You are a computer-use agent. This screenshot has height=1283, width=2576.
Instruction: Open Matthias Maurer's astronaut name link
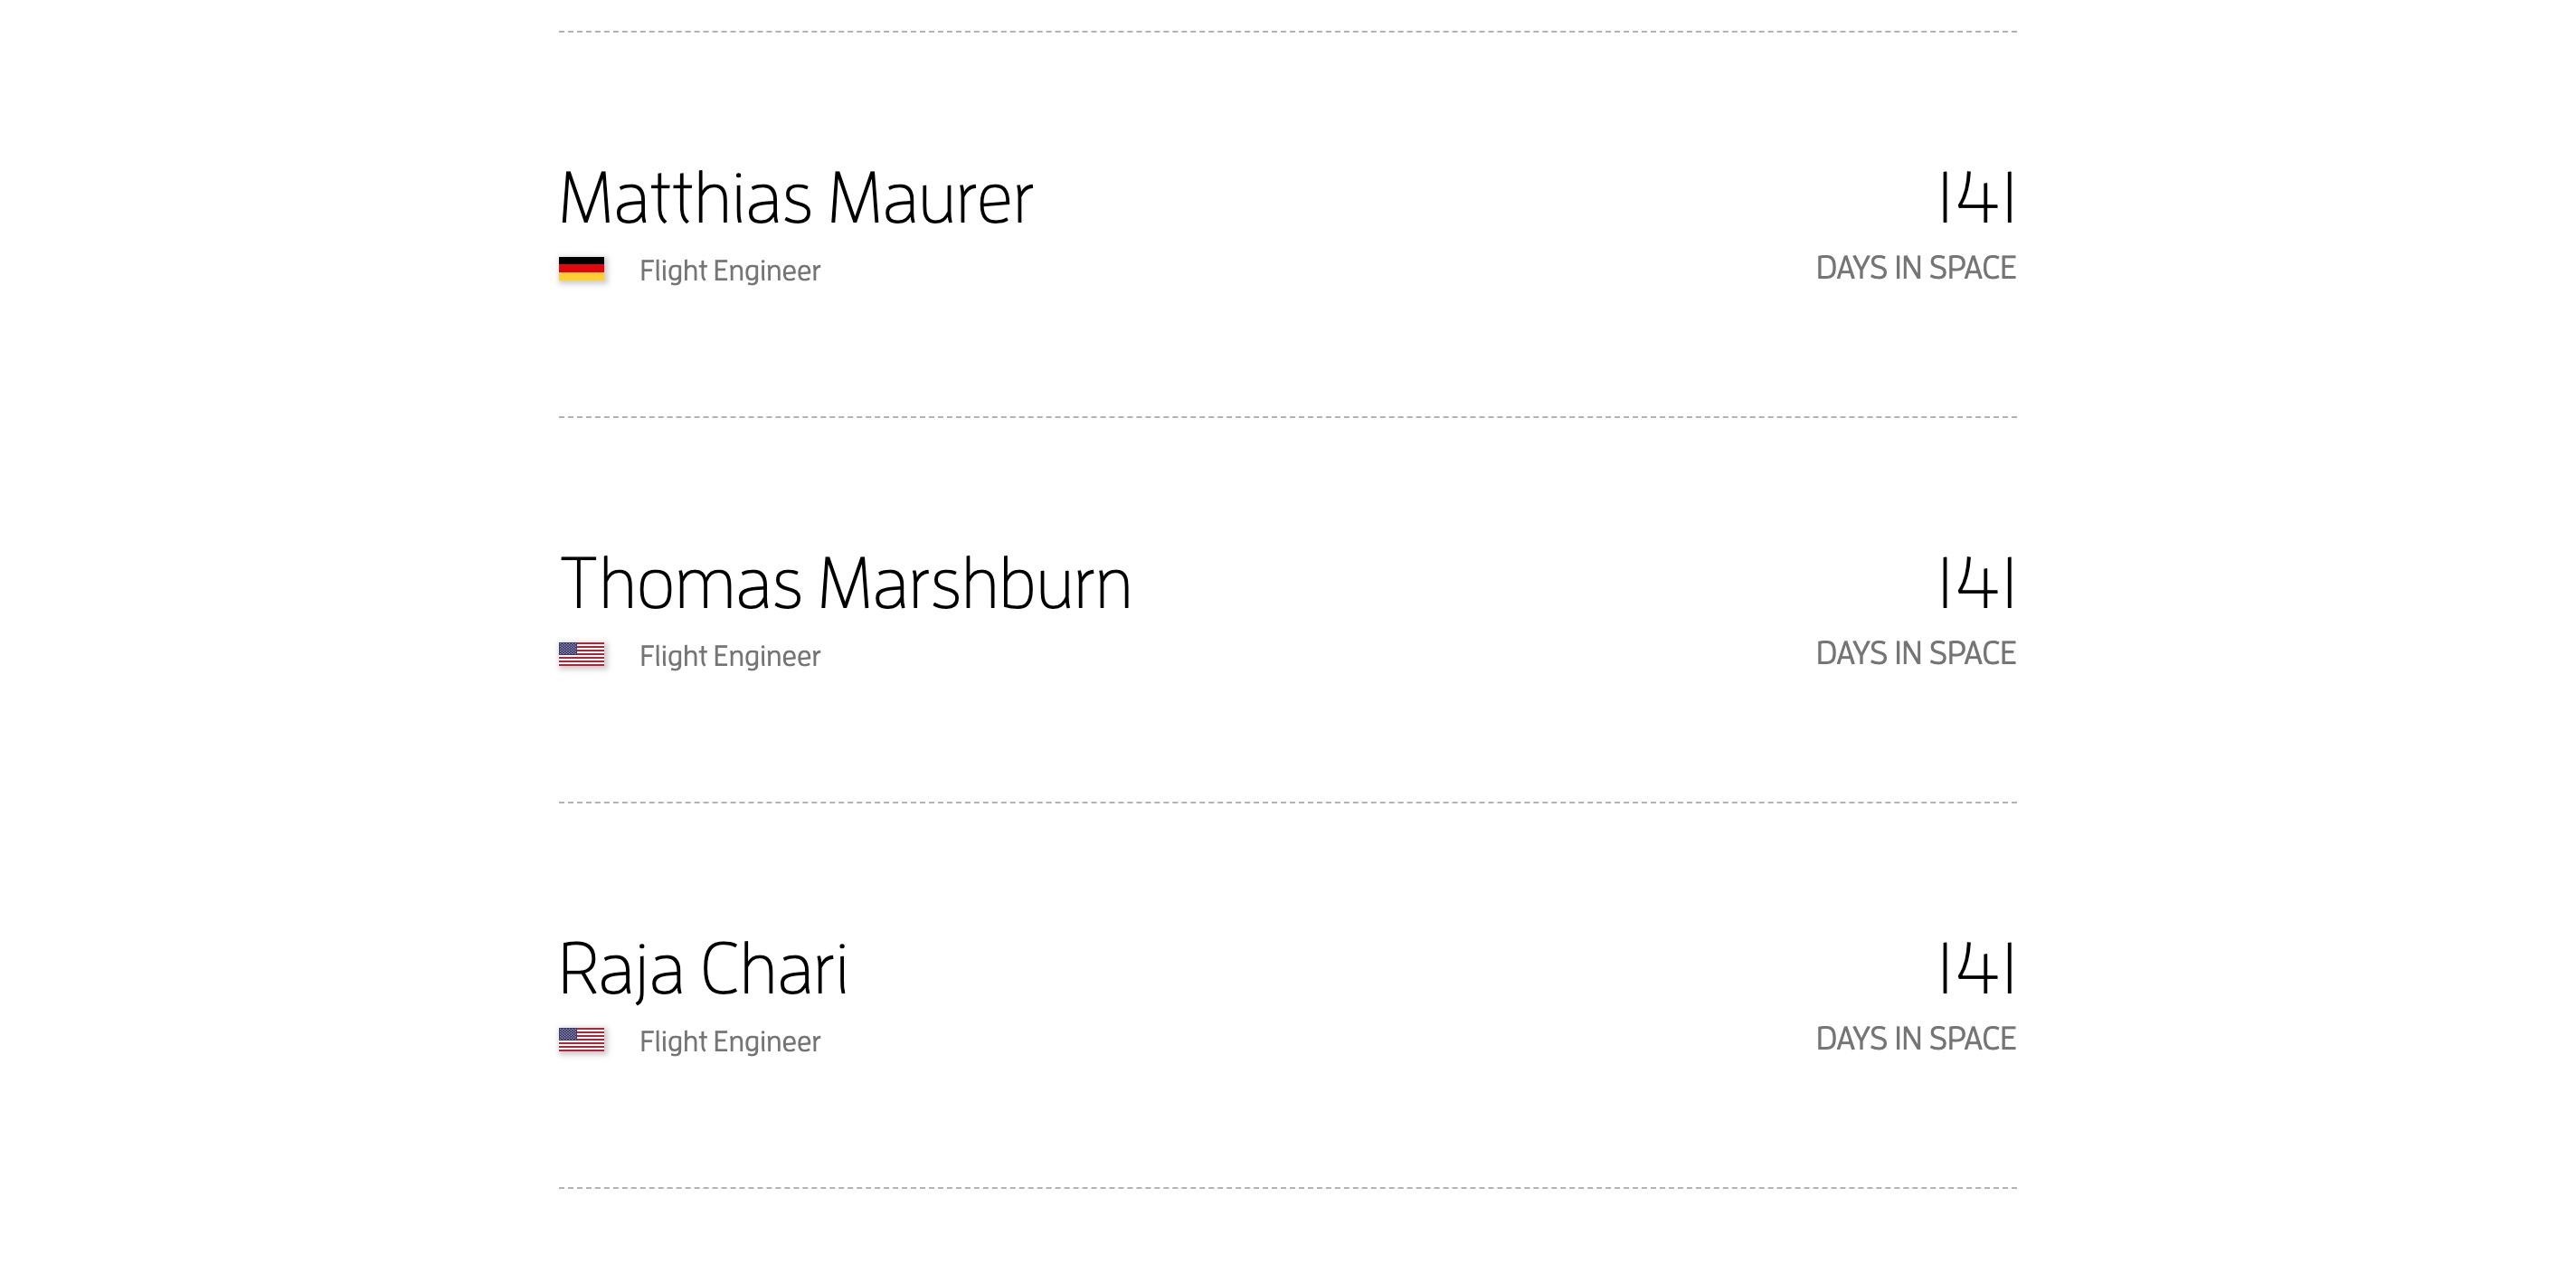[x=795, y=198]
